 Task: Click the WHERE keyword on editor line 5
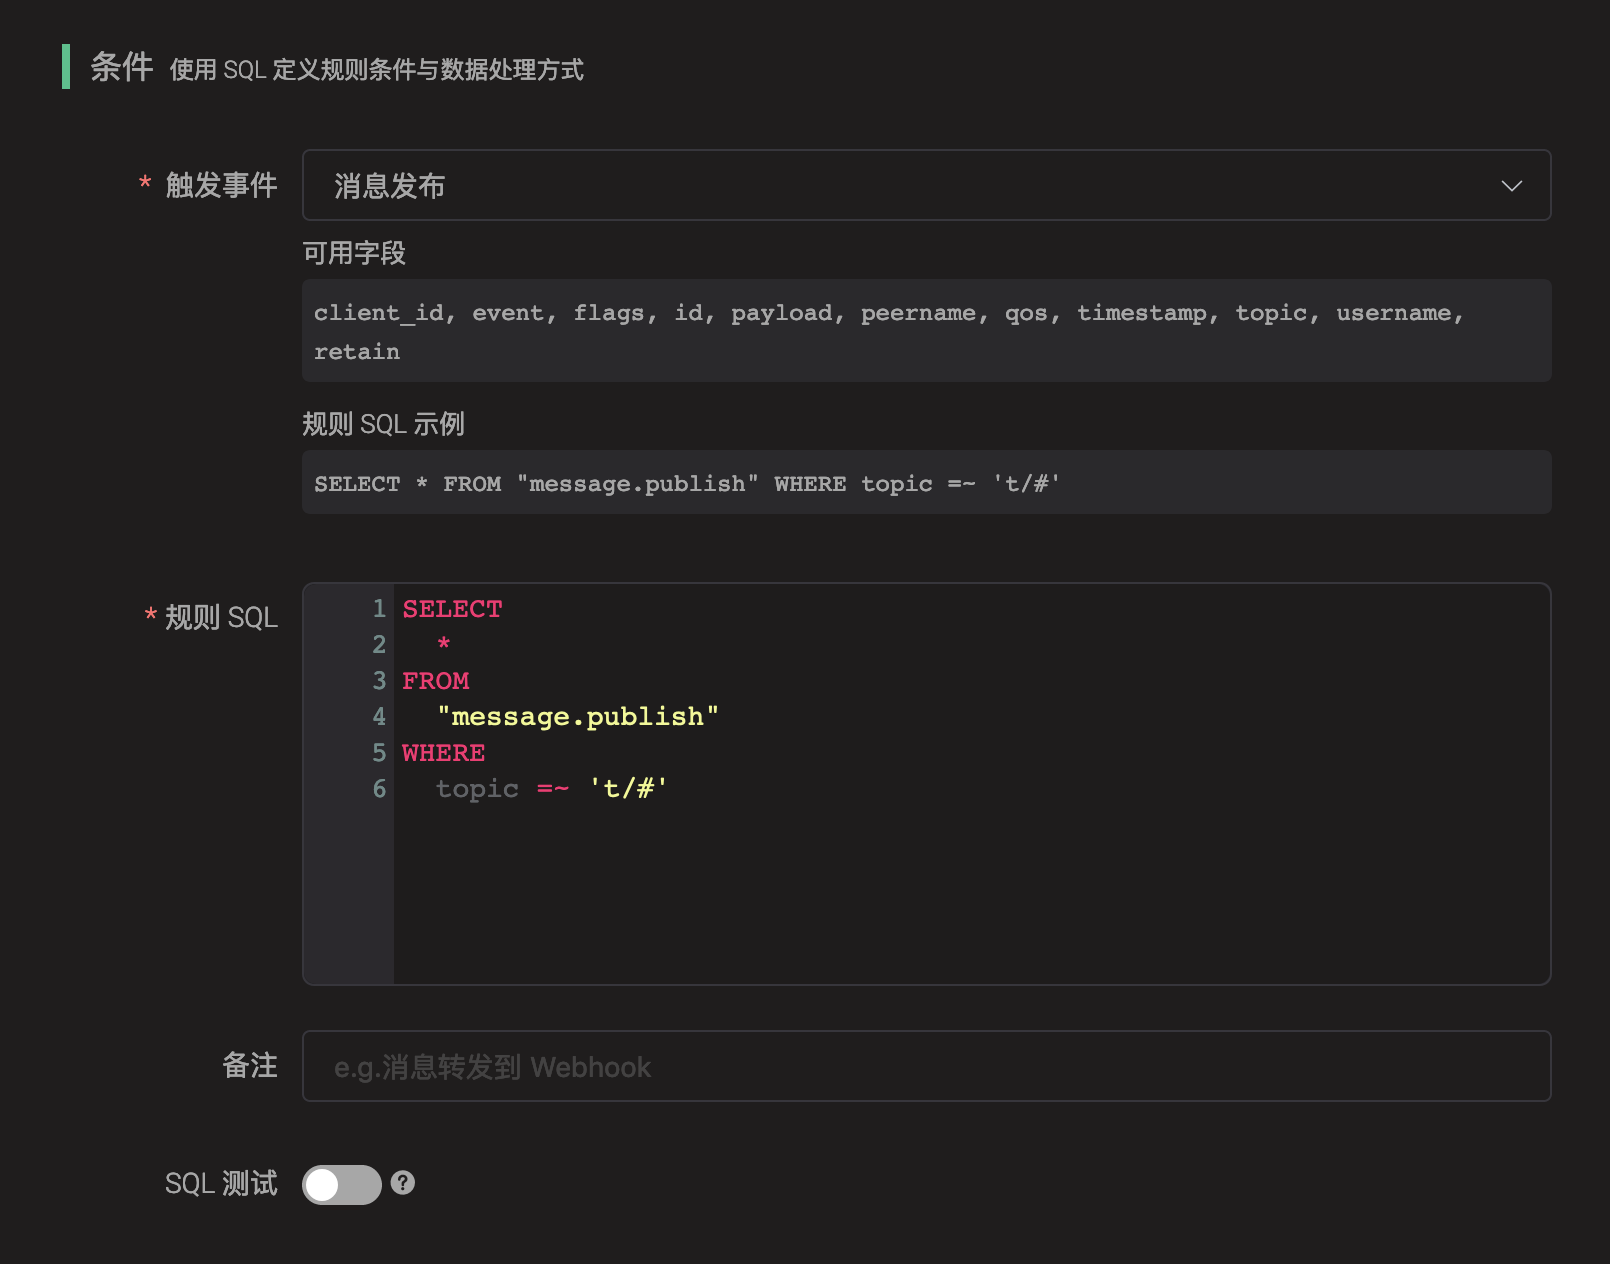coord(443,753)
